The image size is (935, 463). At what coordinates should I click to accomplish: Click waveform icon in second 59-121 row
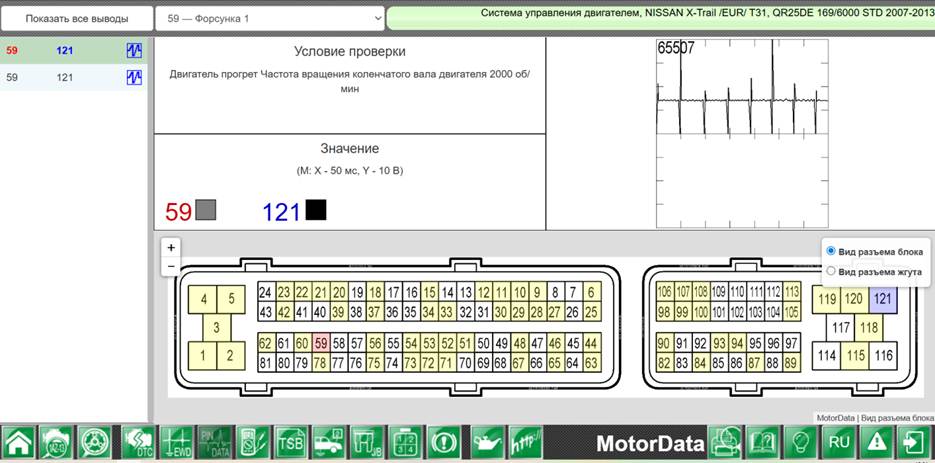click(x=134, y=77)
